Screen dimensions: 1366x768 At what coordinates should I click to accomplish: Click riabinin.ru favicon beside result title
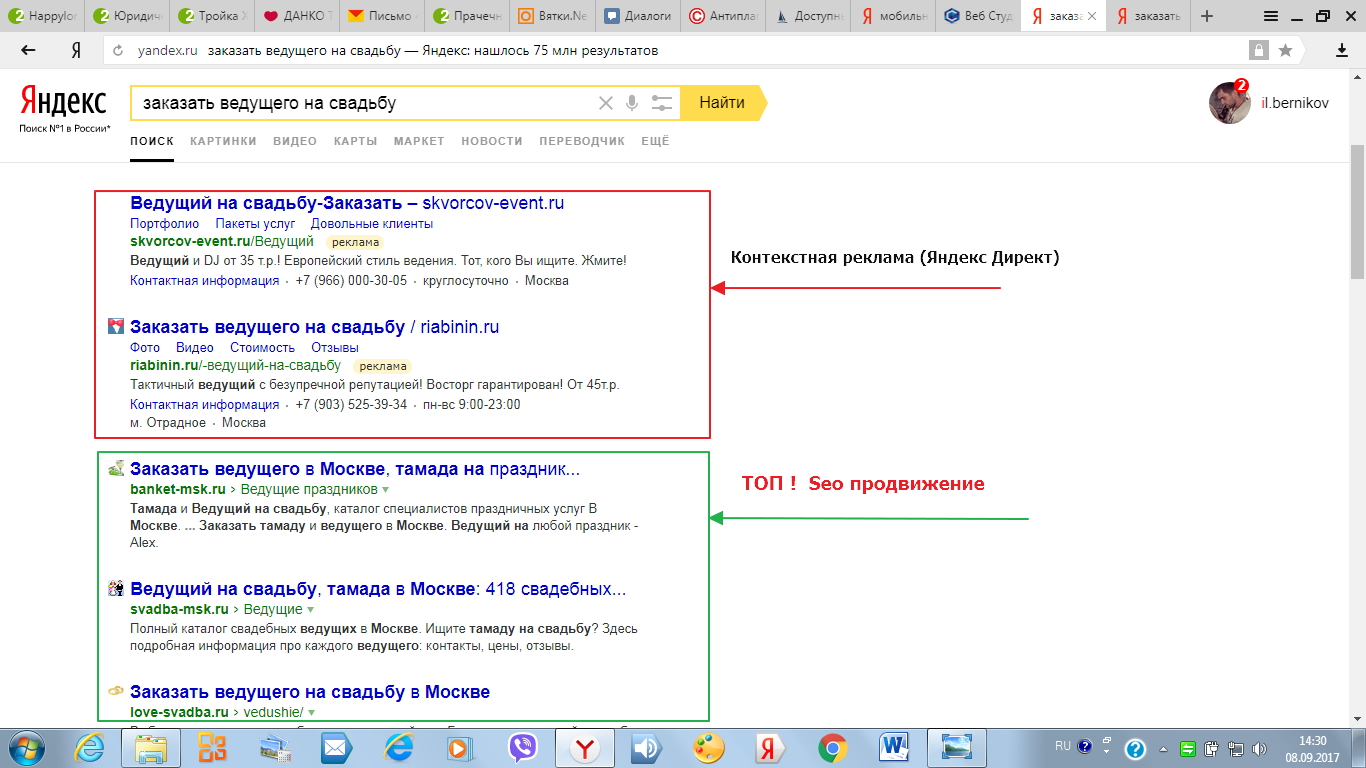[x=116, y=326]
